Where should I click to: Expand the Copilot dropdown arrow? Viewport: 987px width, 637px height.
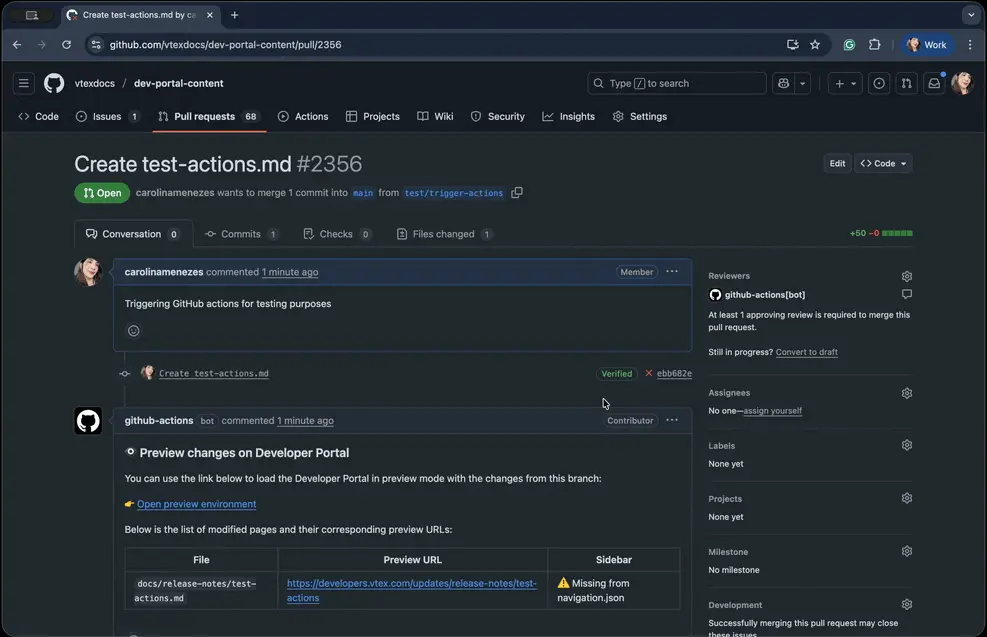[803, 83]
